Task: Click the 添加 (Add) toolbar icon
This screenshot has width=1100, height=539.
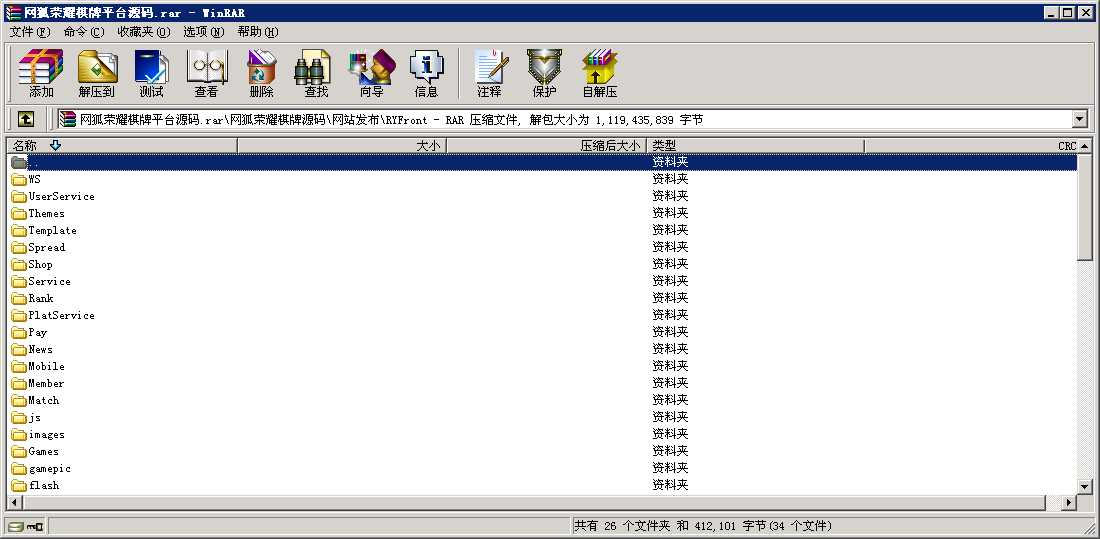Action: (41, 74)
